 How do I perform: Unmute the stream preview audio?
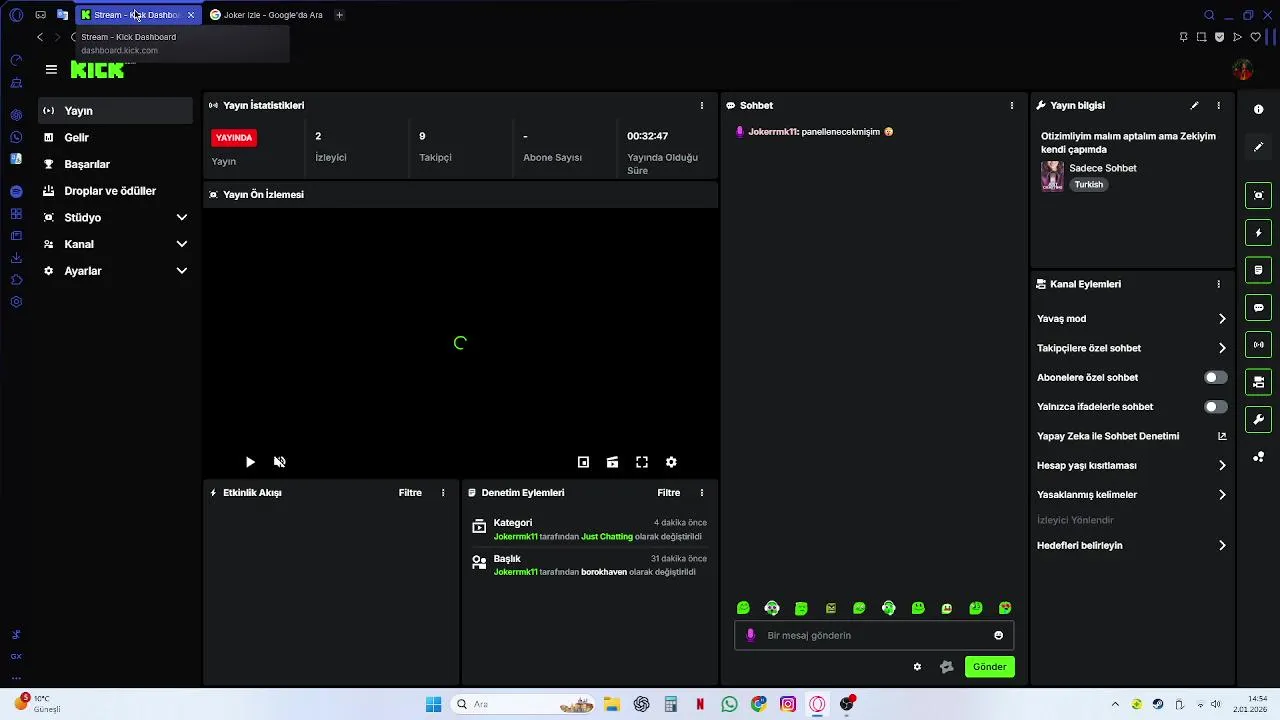point(280,462)
